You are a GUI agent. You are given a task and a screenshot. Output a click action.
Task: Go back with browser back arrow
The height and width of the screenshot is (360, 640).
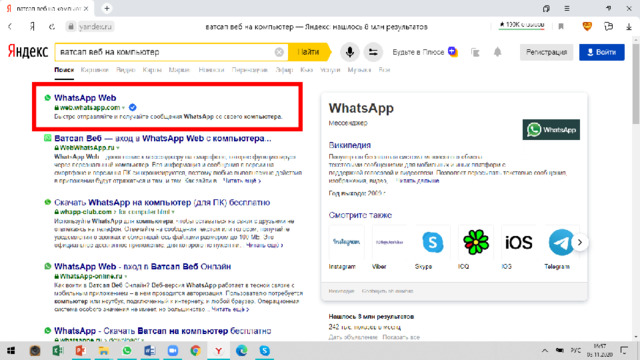tap(10, 27)
